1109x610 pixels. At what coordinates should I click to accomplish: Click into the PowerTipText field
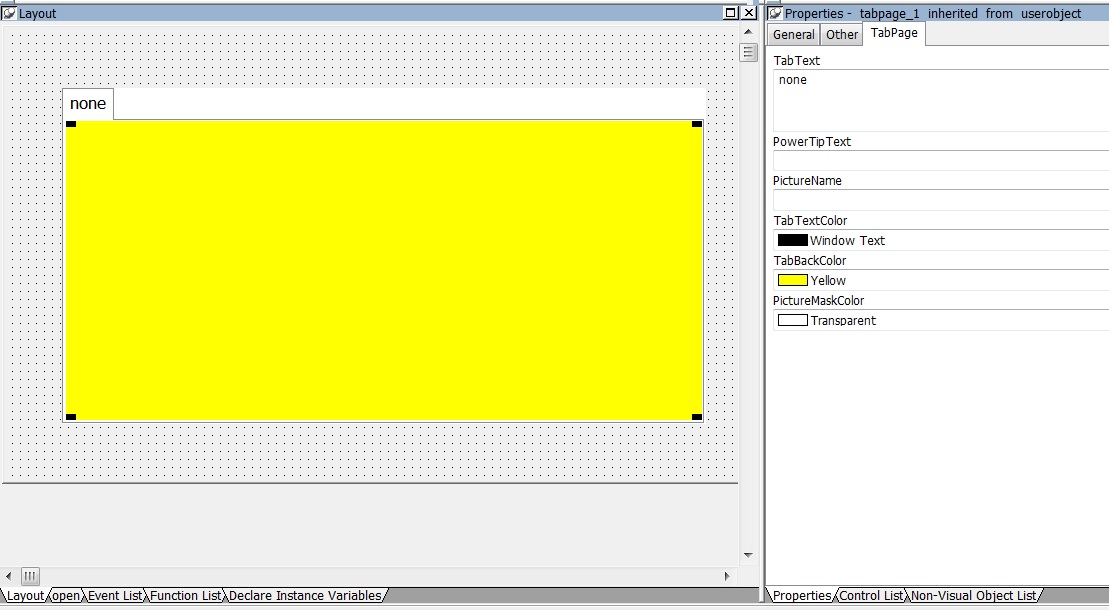point(940,161)
